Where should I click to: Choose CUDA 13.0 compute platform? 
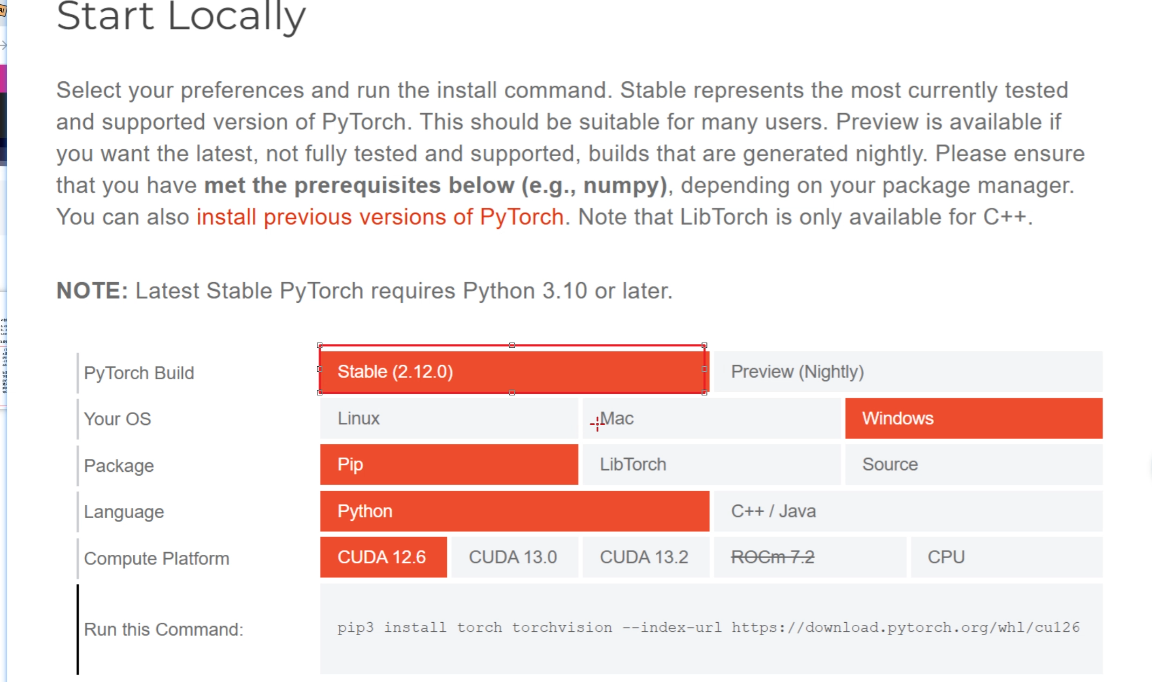click(x=514, y=557)
